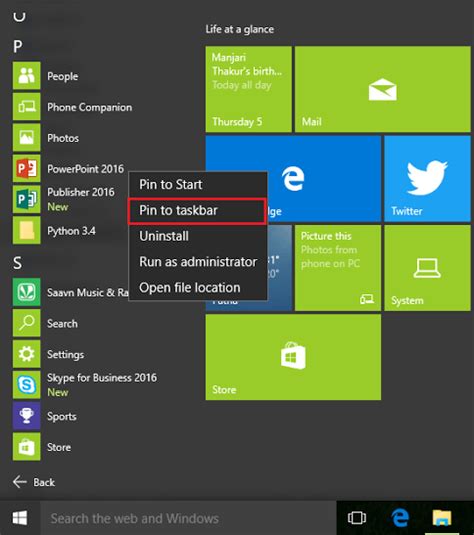This screenshot has width=474, height=535.
Task: Click the Search the web and Windows box
Action: tap(188, 518)
